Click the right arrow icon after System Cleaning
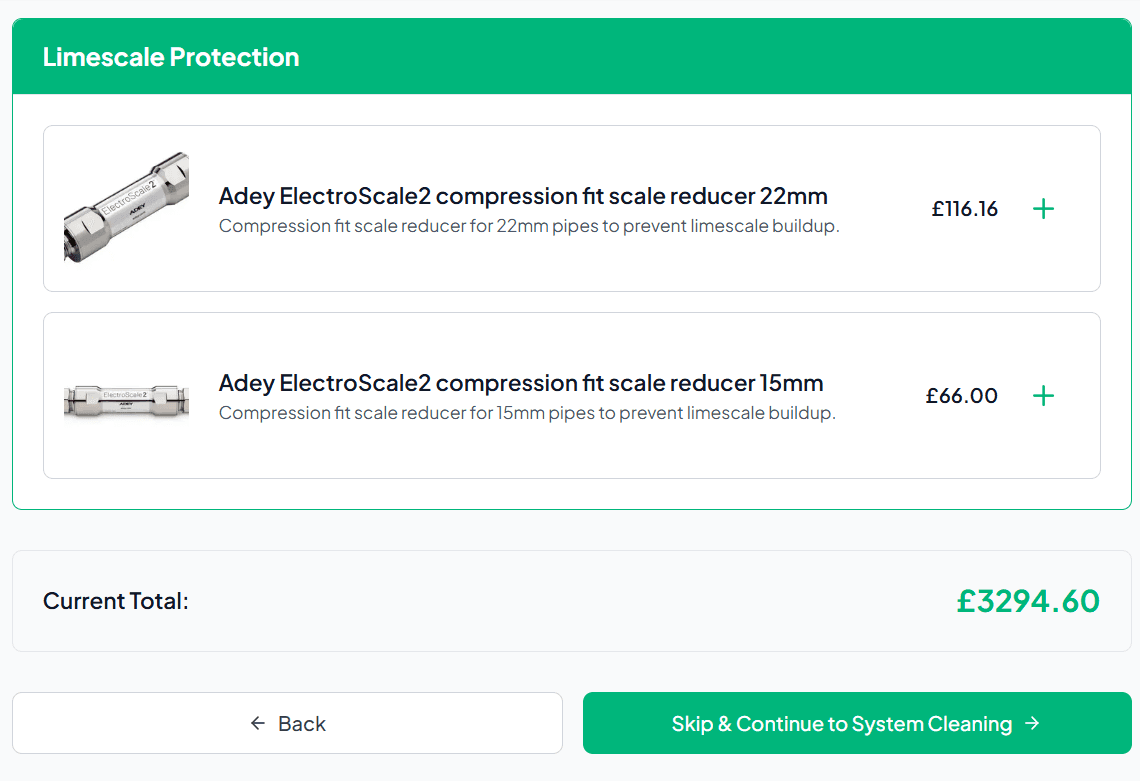Viewport: 1140px width, 781px height. coord(1033,723)
